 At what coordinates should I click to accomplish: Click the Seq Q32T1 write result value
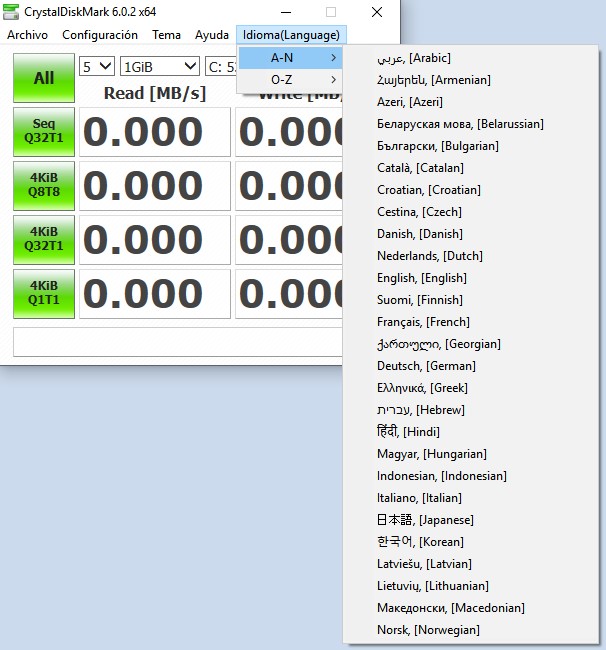pyautogui.click(x=289, y=132)
